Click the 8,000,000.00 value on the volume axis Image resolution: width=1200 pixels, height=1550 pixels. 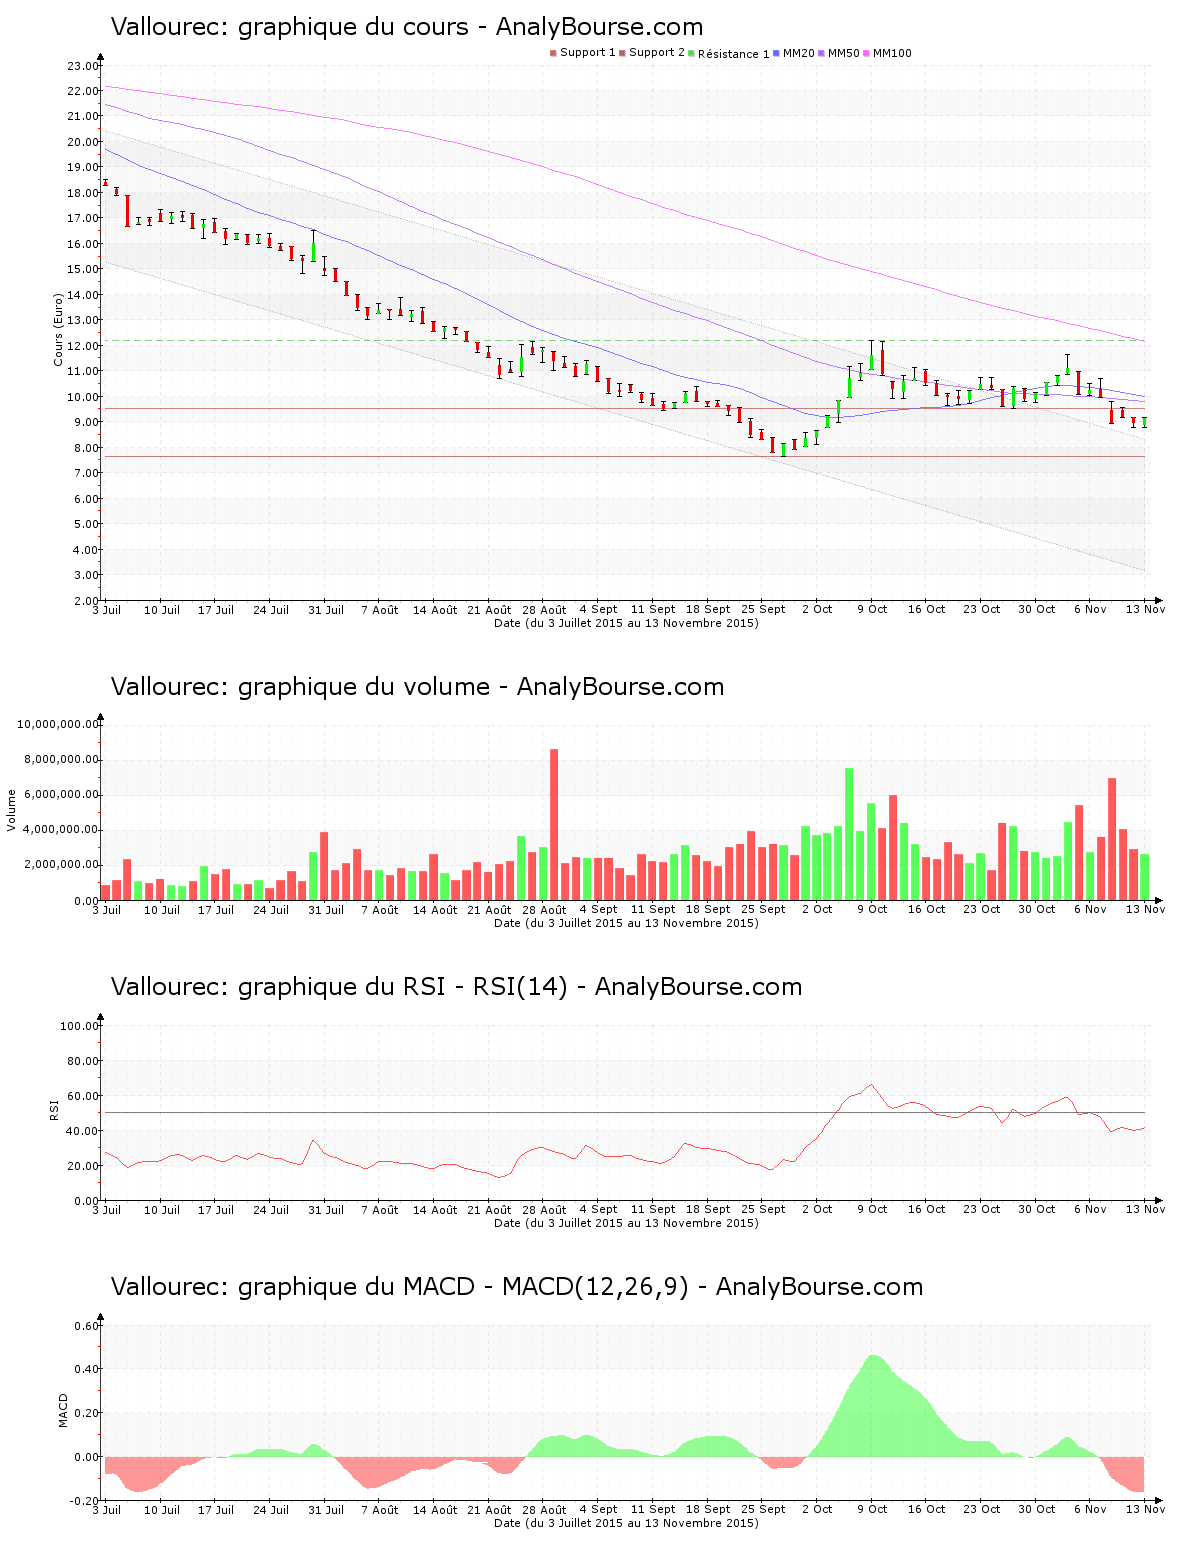click(61, 759)
